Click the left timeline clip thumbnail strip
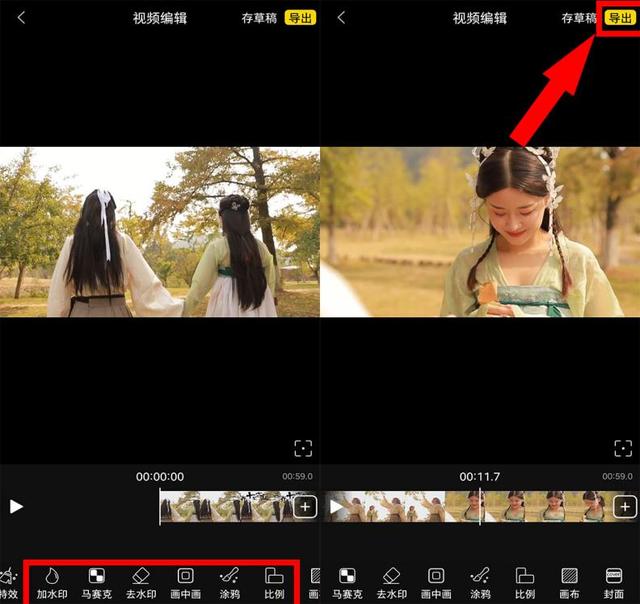The width and height of the screenshot is (640, 604). click(225, 507)
